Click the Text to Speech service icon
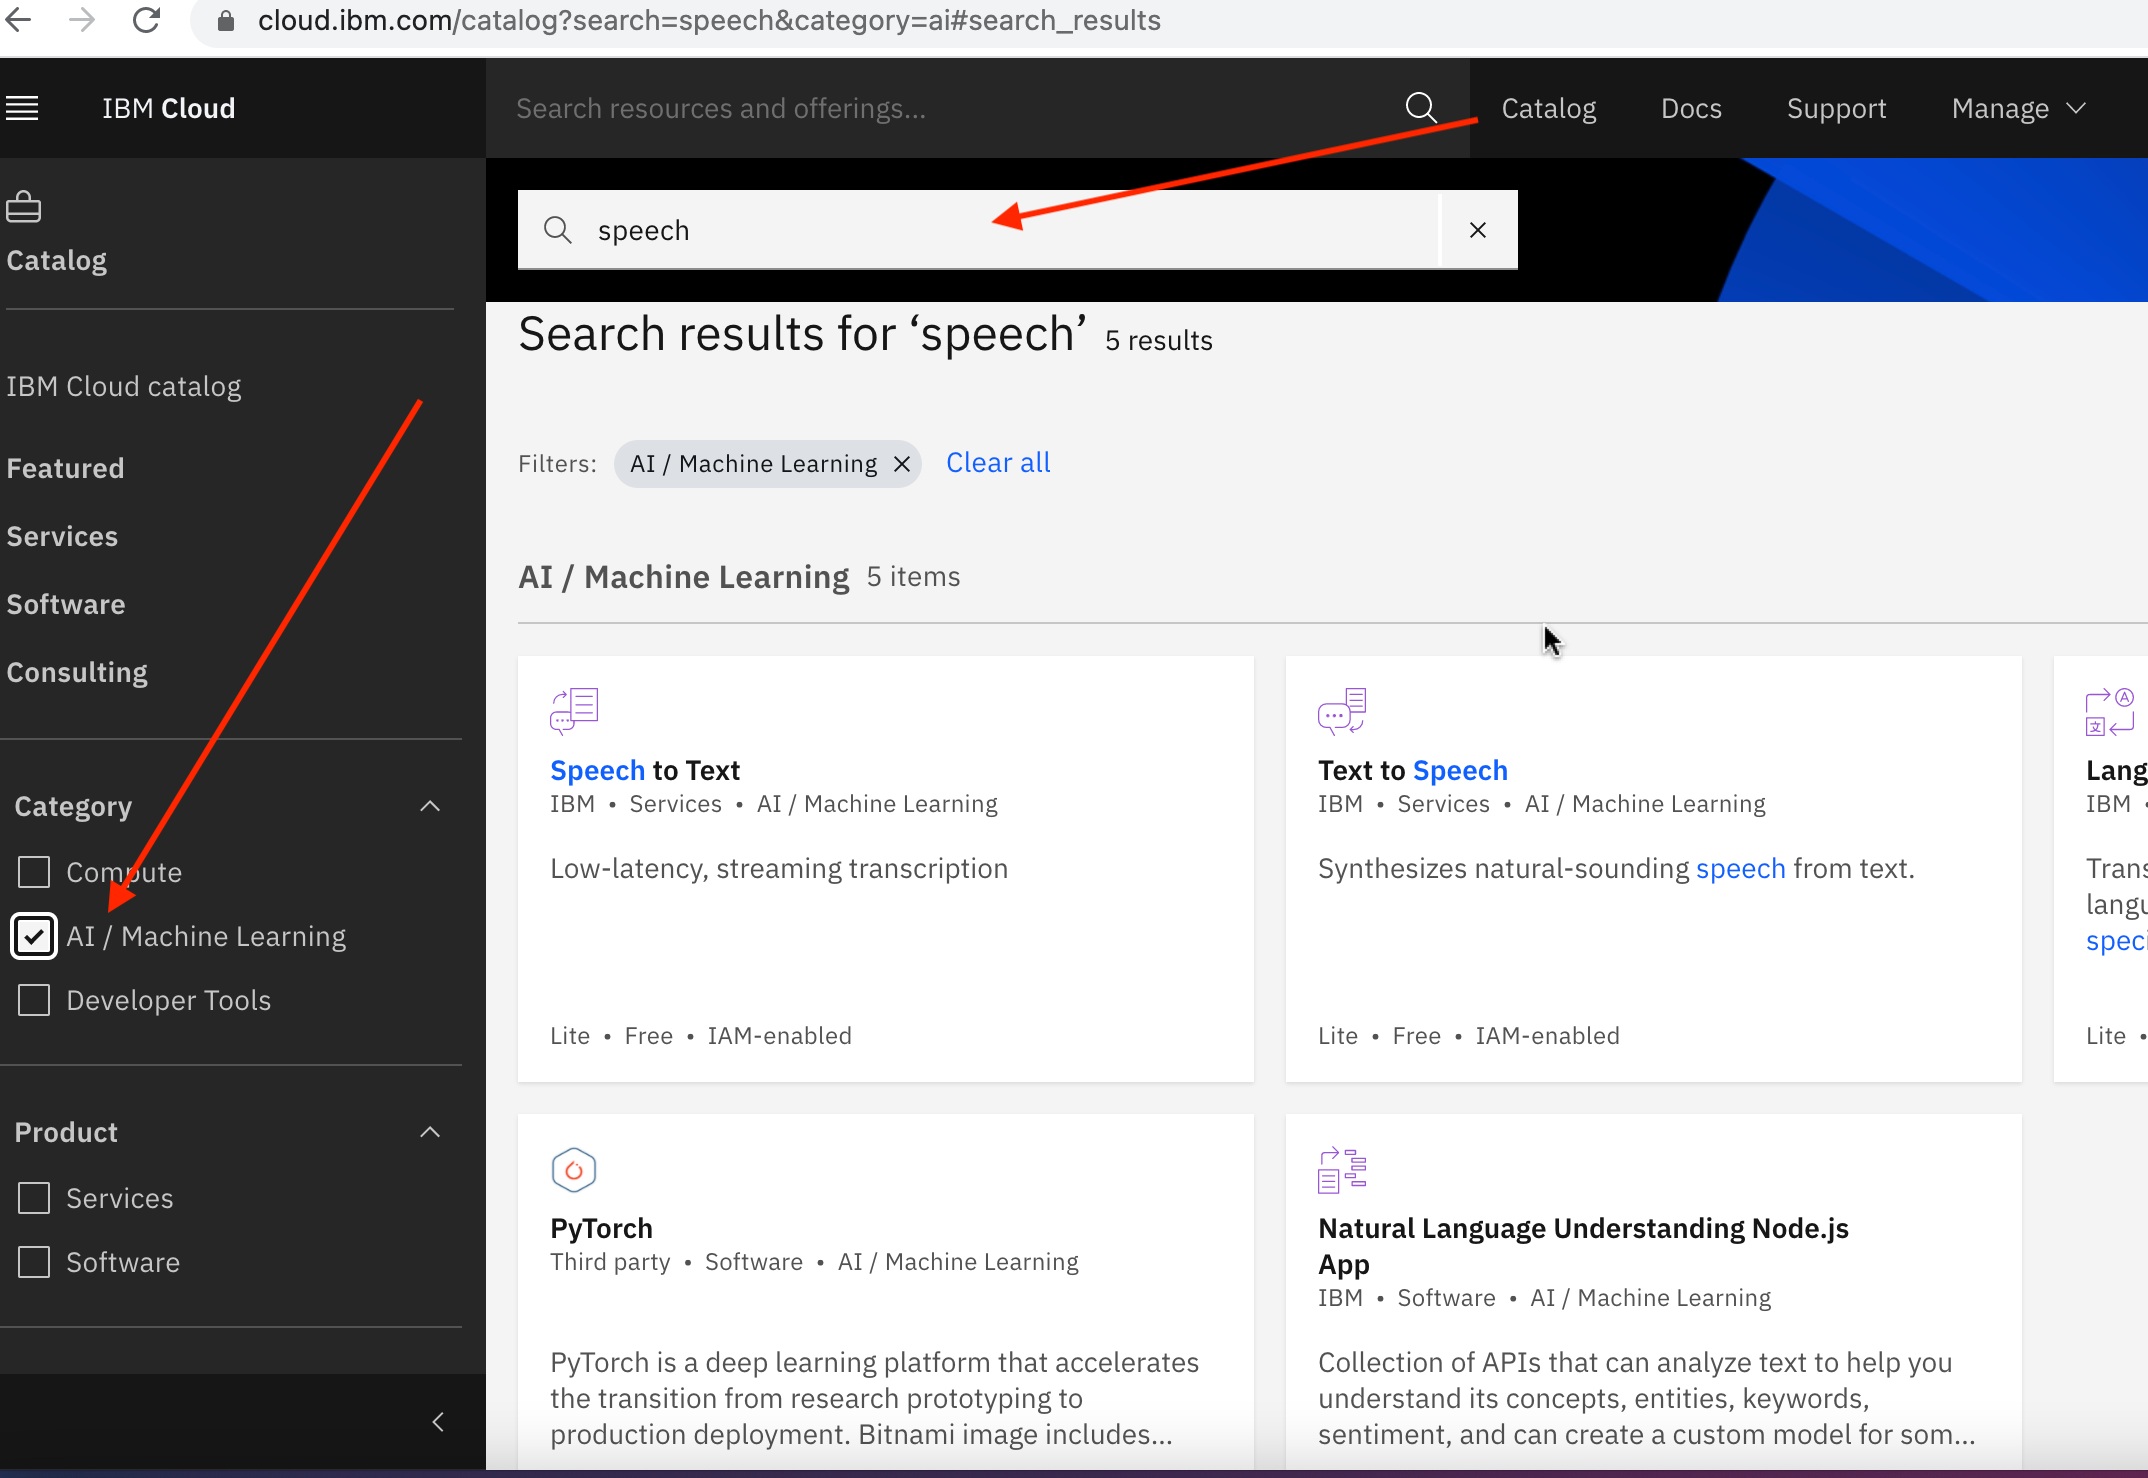Viewport: 2148px width, 1478px height. pyautogui.click(x=1341, y=710)
